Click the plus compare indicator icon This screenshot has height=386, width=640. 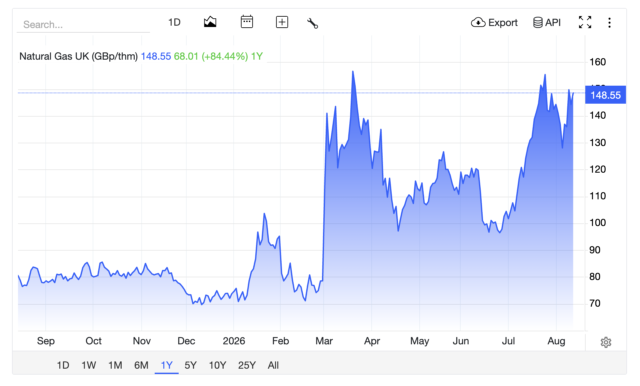(282, 22)
